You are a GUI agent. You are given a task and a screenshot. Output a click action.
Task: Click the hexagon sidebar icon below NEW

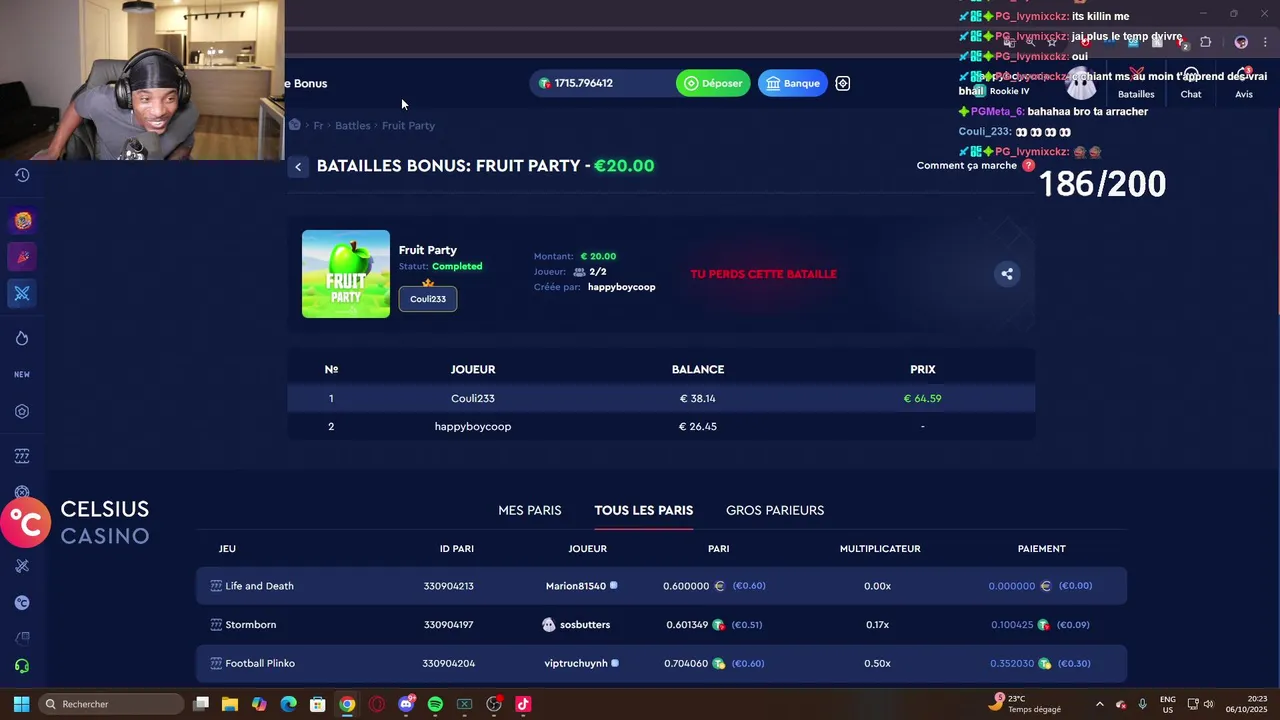tap(22, 411)
